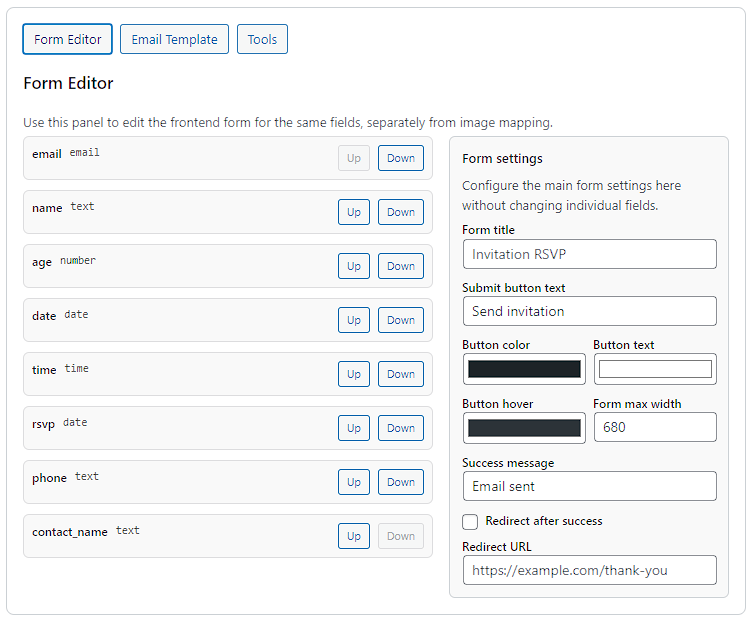The image size is (755, 624).
Task: Move the date field row down
Action: [x=401, y=320]
